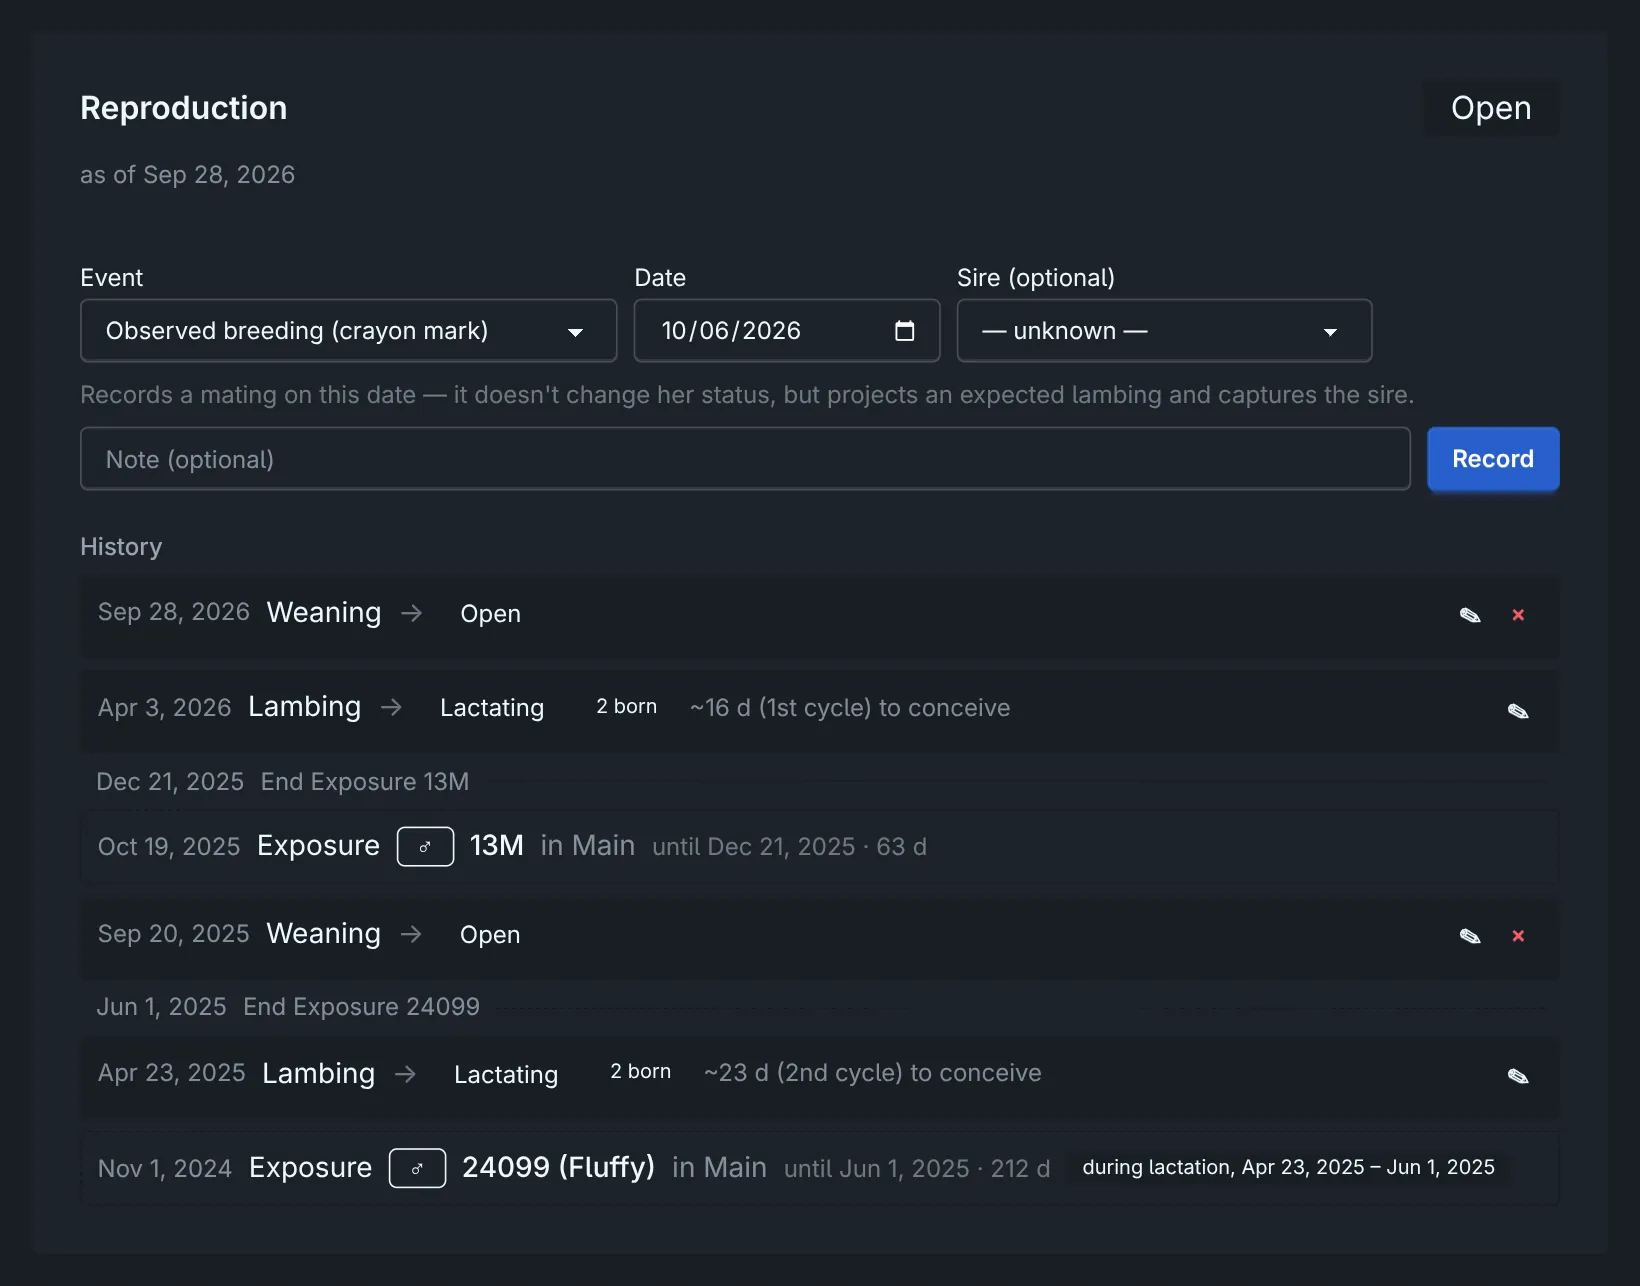Viewport: 1640px width, 1286px height.
Task: Click "2 born" in Apr 3, 2026 row
Action: coord(627,706)
